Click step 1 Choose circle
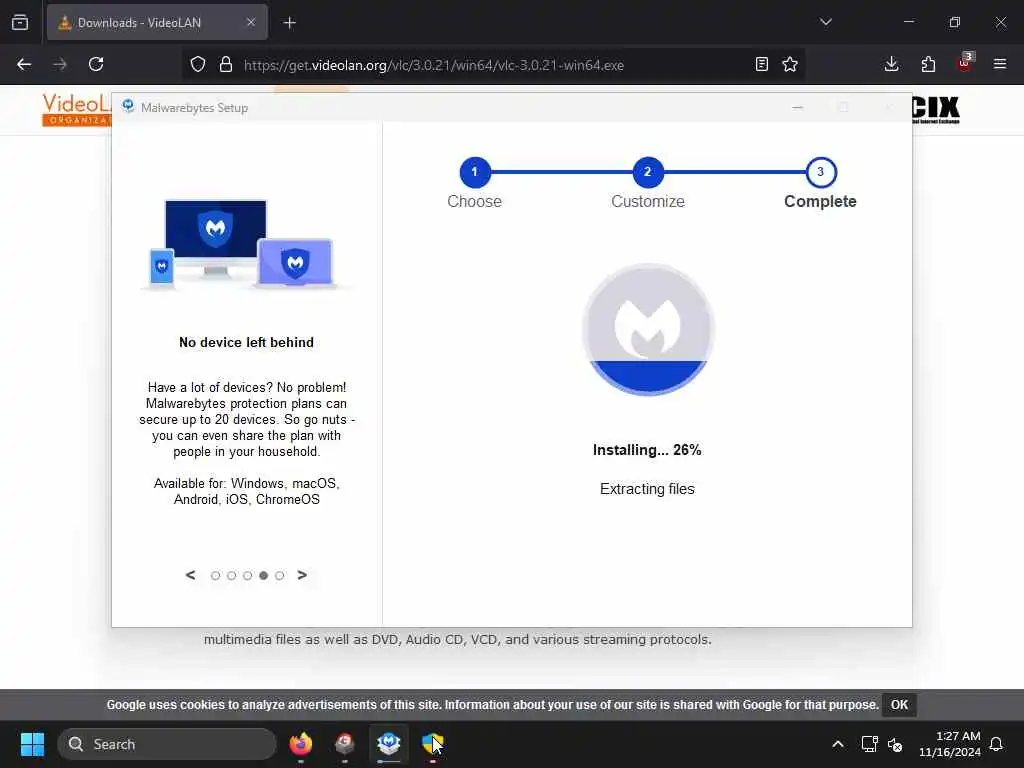The height and width of the screenshot is (768, 1024). [x=475, y=172]
